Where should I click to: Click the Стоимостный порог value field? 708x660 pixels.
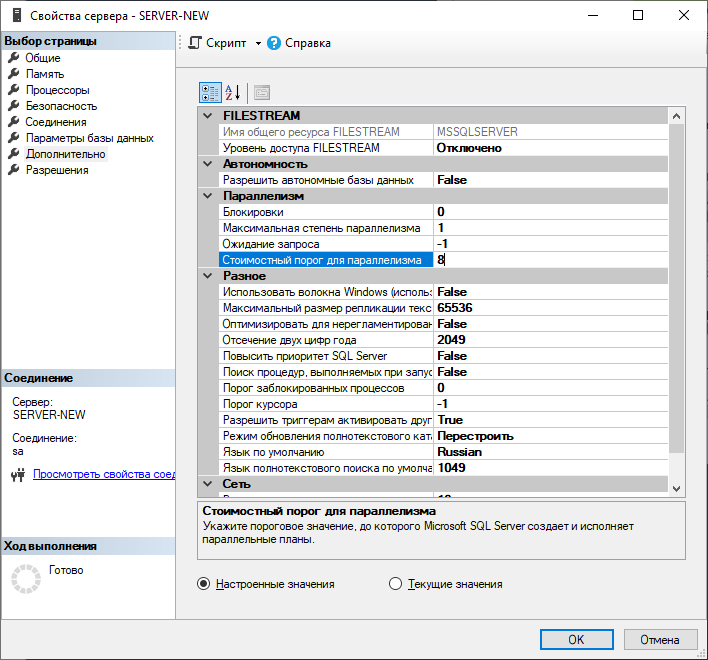[550, 260]
